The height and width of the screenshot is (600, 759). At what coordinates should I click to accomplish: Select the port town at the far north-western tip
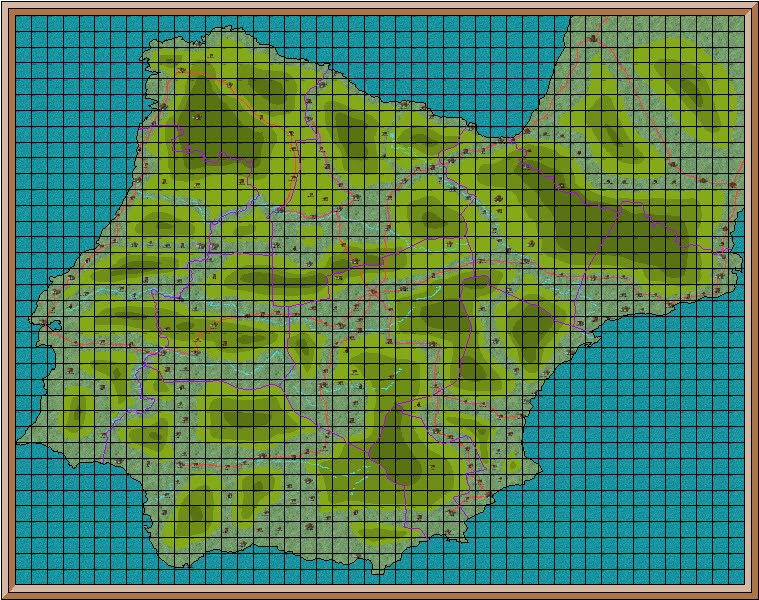(198, 44)
